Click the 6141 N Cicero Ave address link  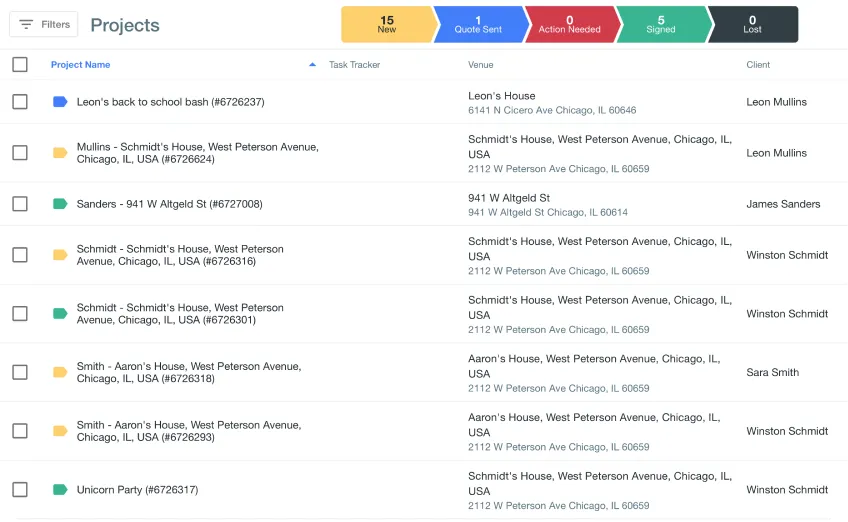[x=552, y=111]
